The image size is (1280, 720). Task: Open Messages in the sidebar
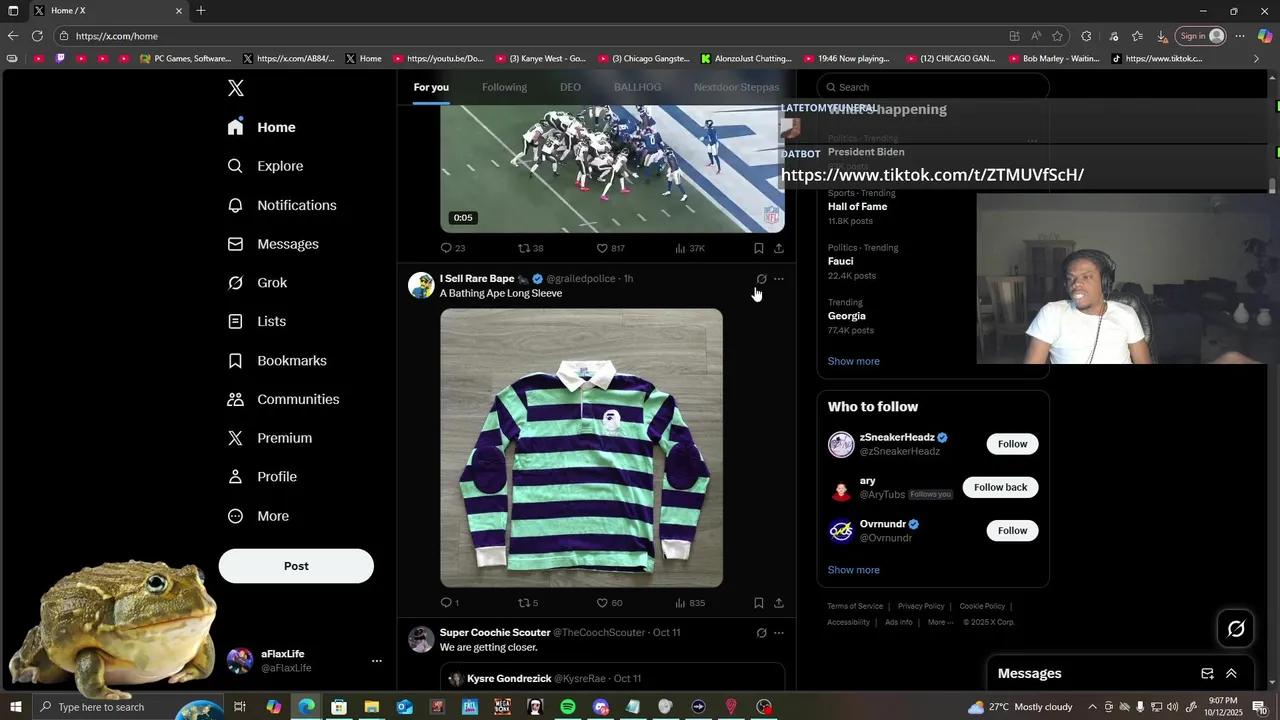pyautogui.click(x=274, y=244)
